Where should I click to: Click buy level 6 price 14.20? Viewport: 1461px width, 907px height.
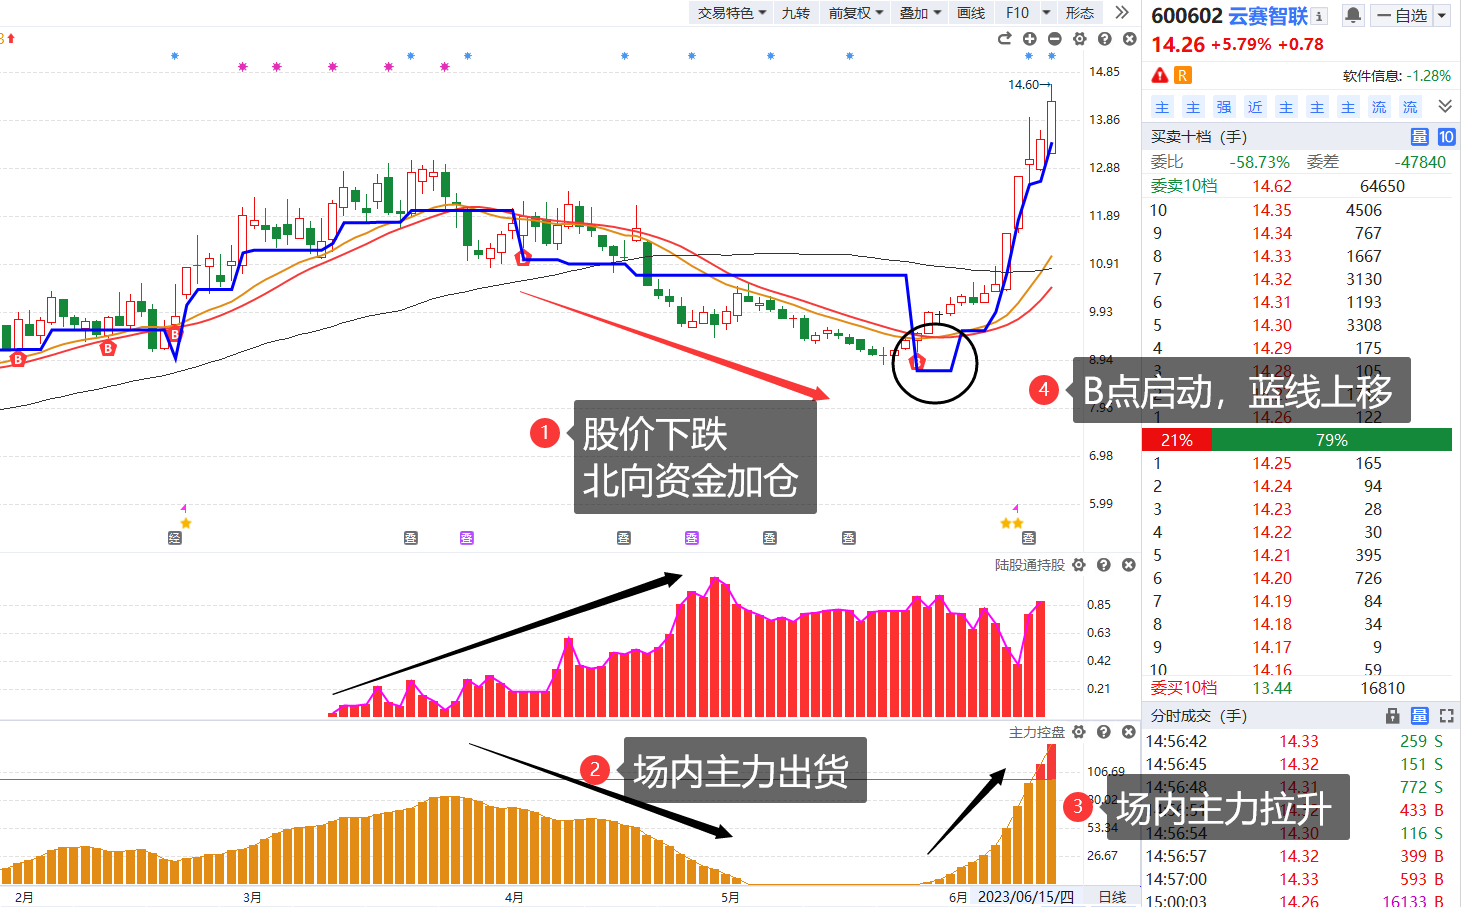click(x=1272, y=578)
